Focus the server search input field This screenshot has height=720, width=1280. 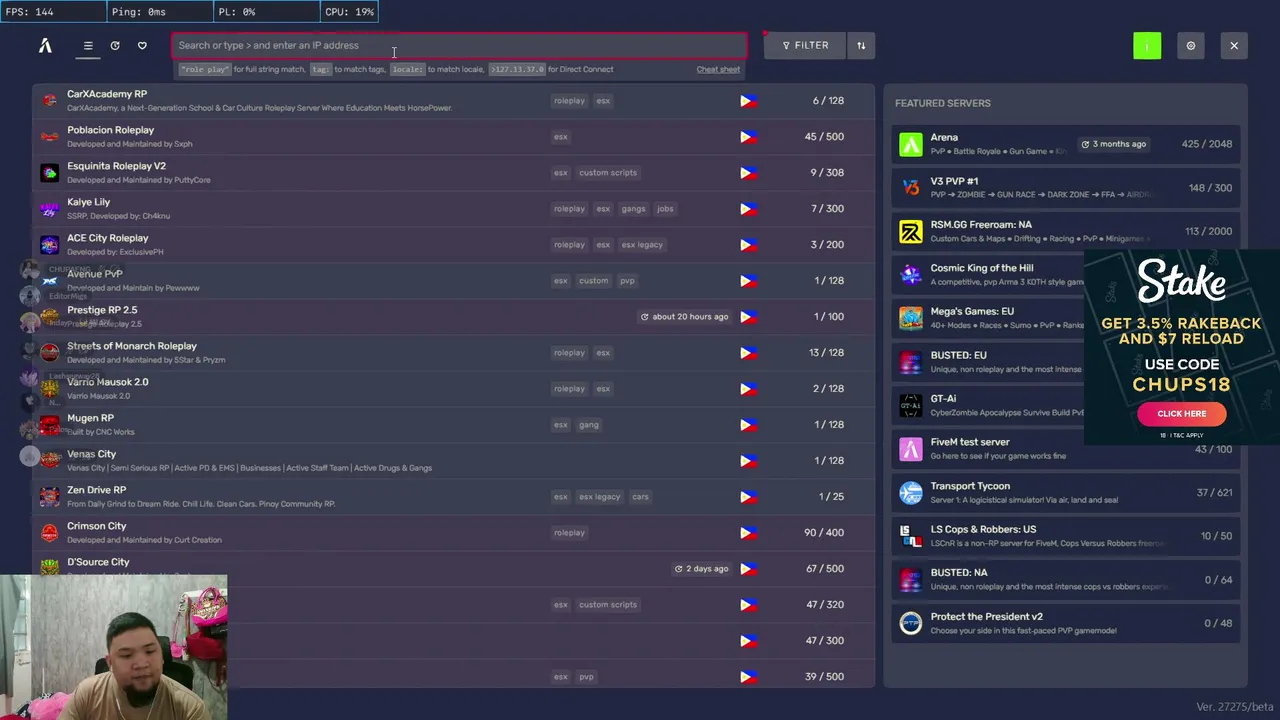(459, 45)
